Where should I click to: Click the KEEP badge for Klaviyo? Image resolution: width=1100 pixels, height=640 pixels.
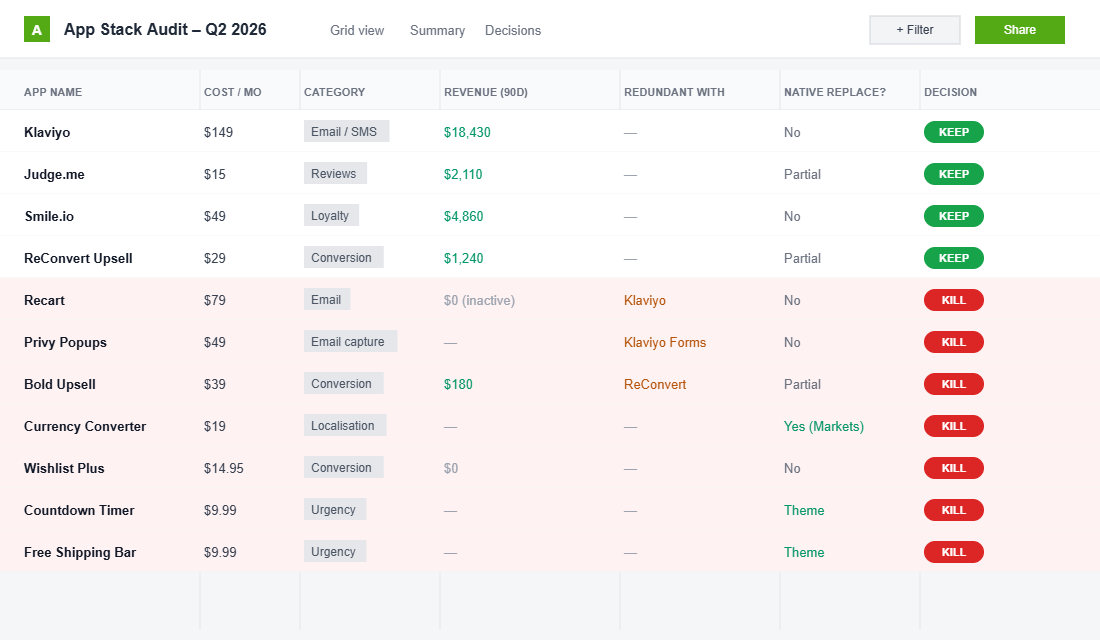953,132
